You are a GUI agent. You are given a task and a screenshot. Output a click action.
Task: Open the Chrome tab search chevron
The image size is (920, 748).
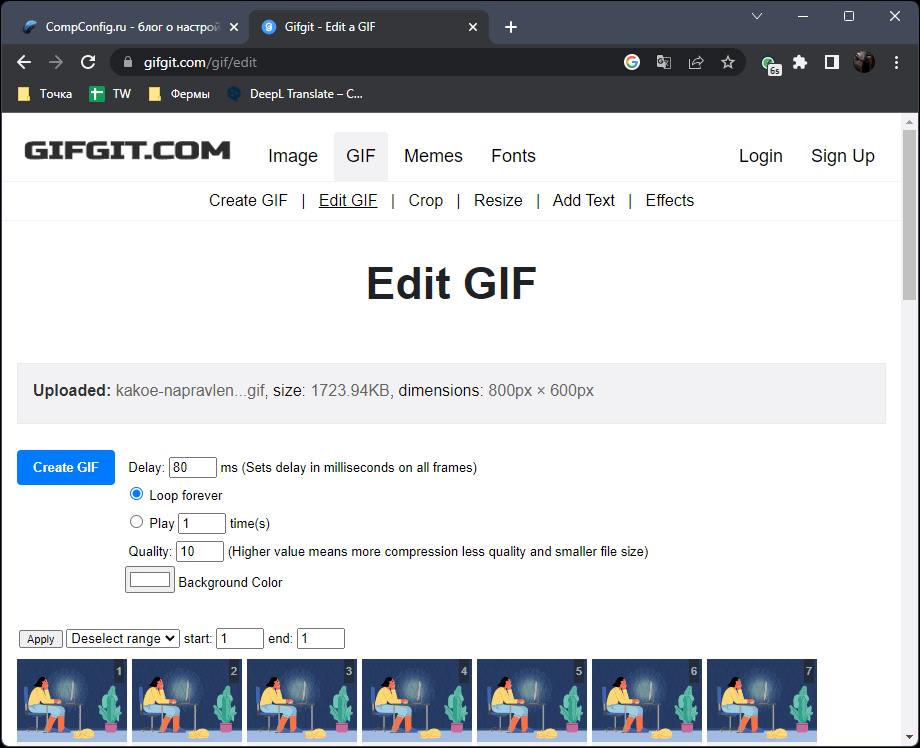tap(759, 16)
